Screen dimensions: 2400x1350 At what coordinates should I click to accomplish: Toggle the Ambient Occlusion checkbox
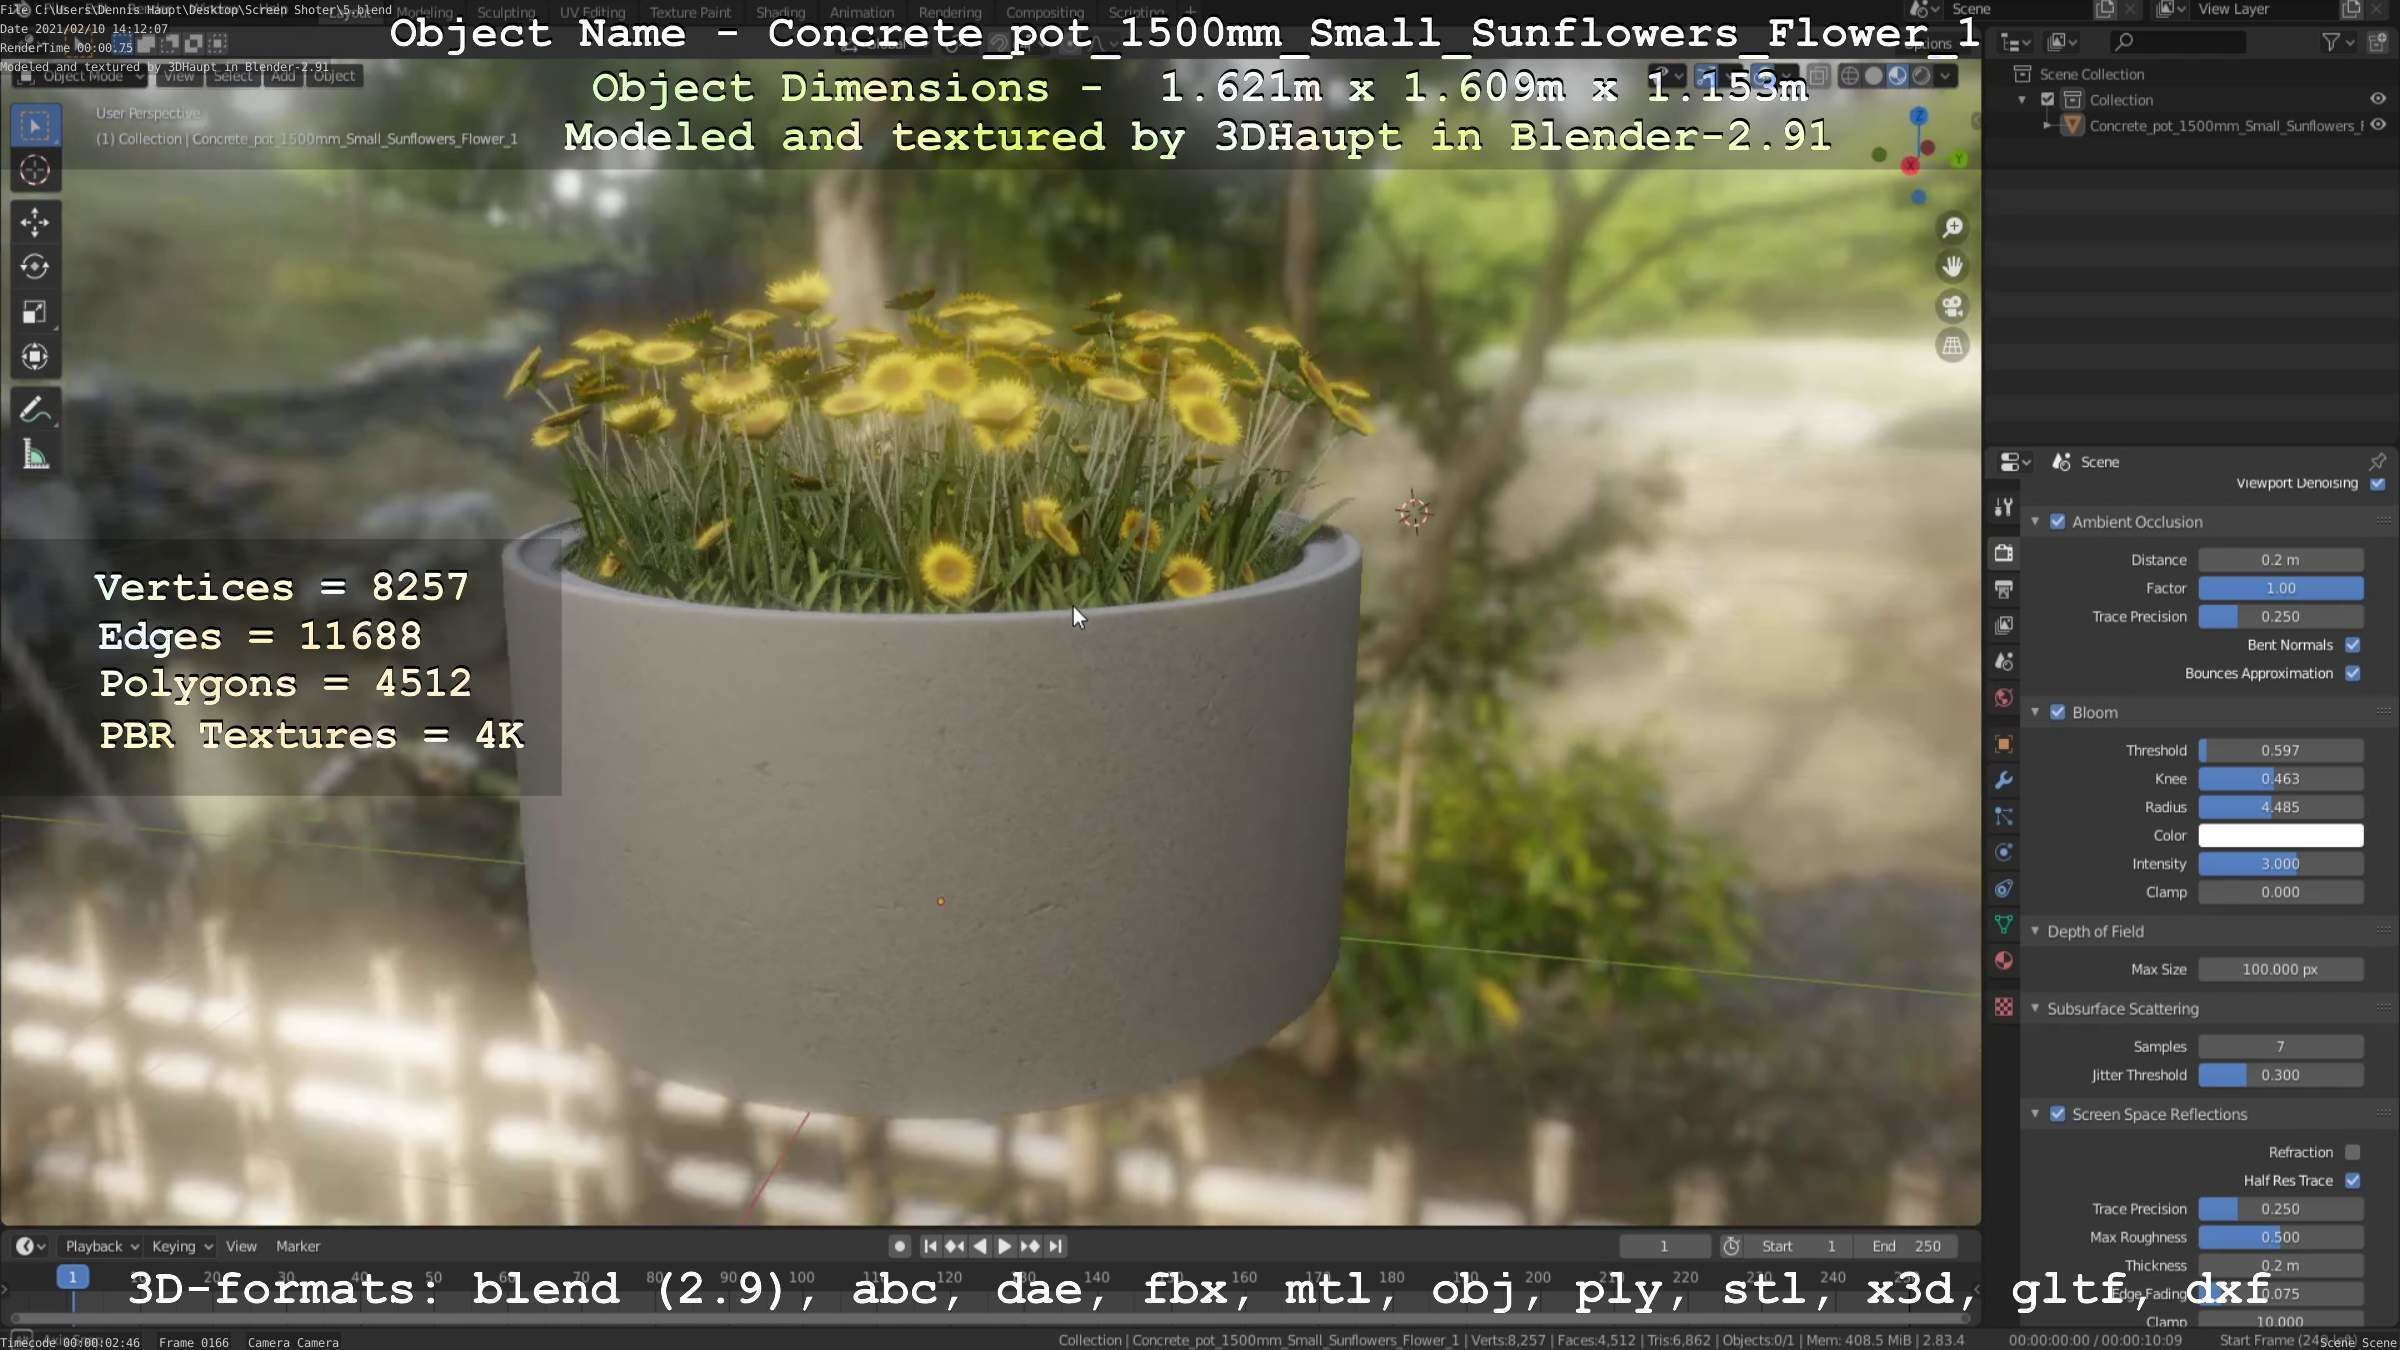2057,521
